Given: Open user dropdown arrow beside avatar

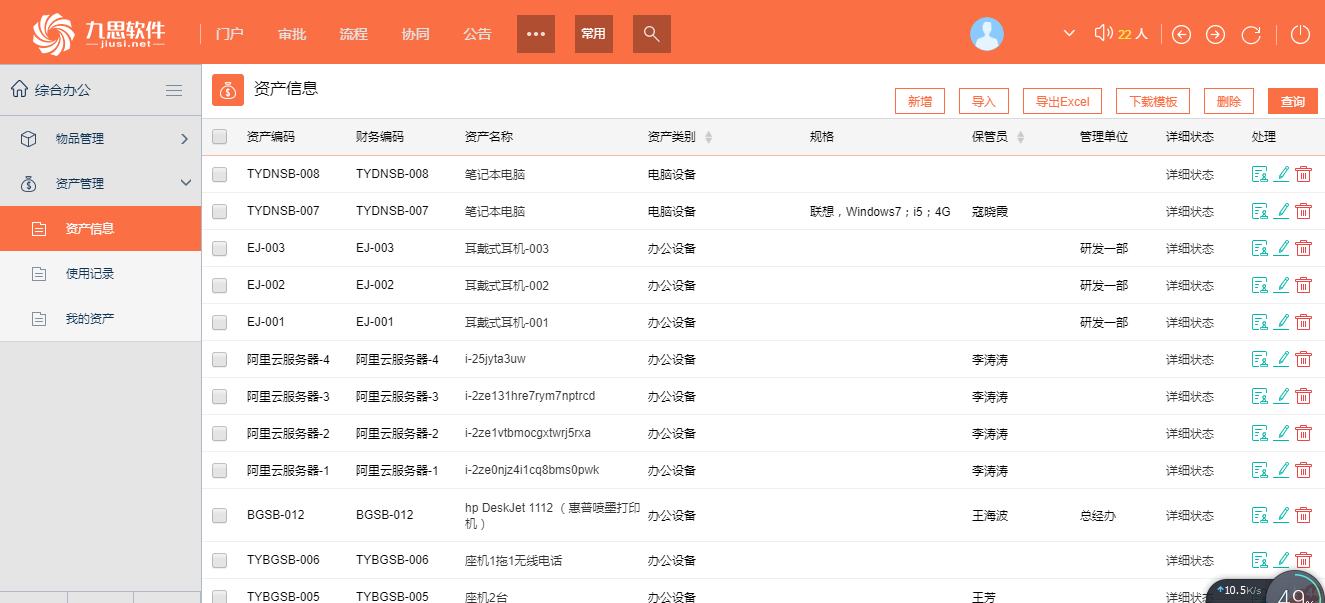Looking at the screenshot, I should pos(1069,34).
